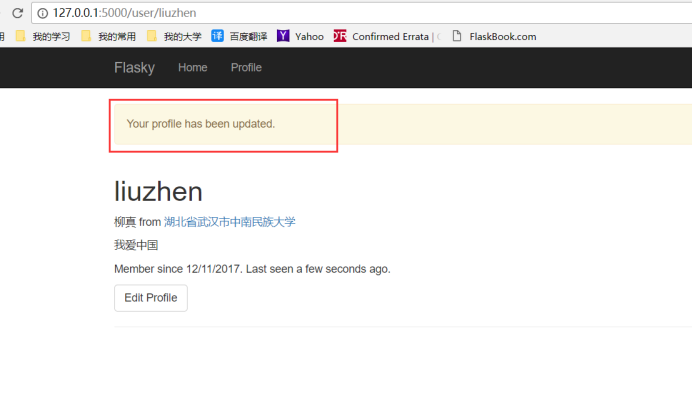Open the 百度翻译 bookmark
Screen dimensions: 692x396
coord(240,36)
